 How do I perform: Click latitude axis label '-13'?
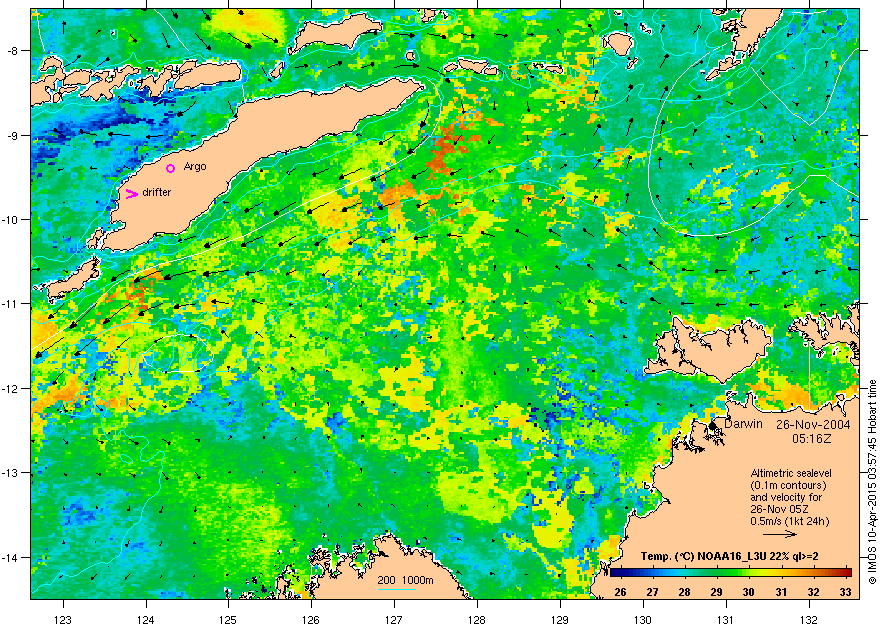(10, 473)
